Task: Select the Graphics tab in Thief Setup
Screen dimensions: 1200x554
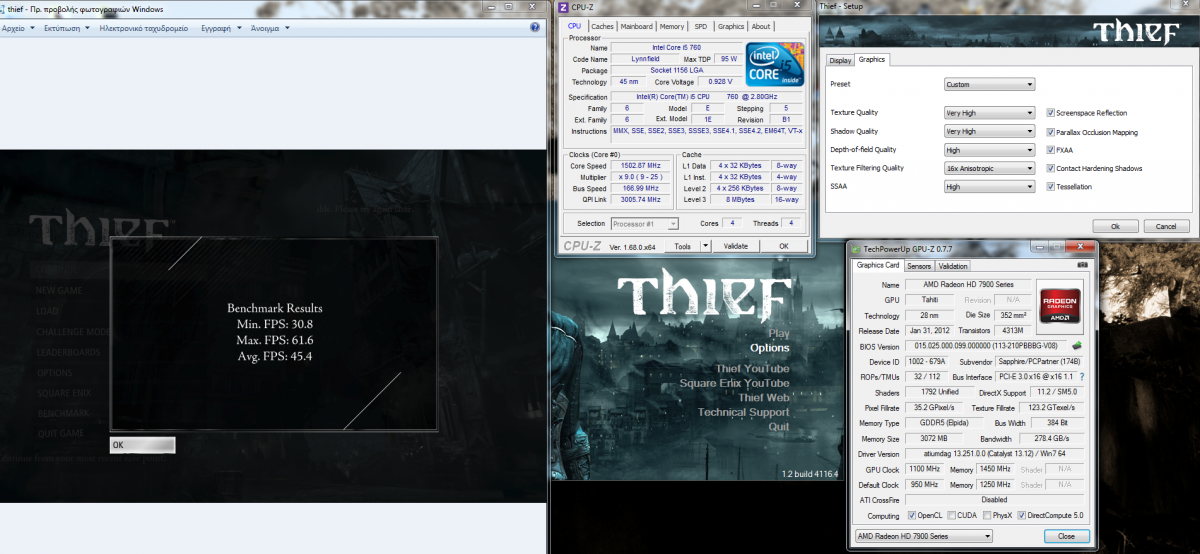Action: click(872, 59)
